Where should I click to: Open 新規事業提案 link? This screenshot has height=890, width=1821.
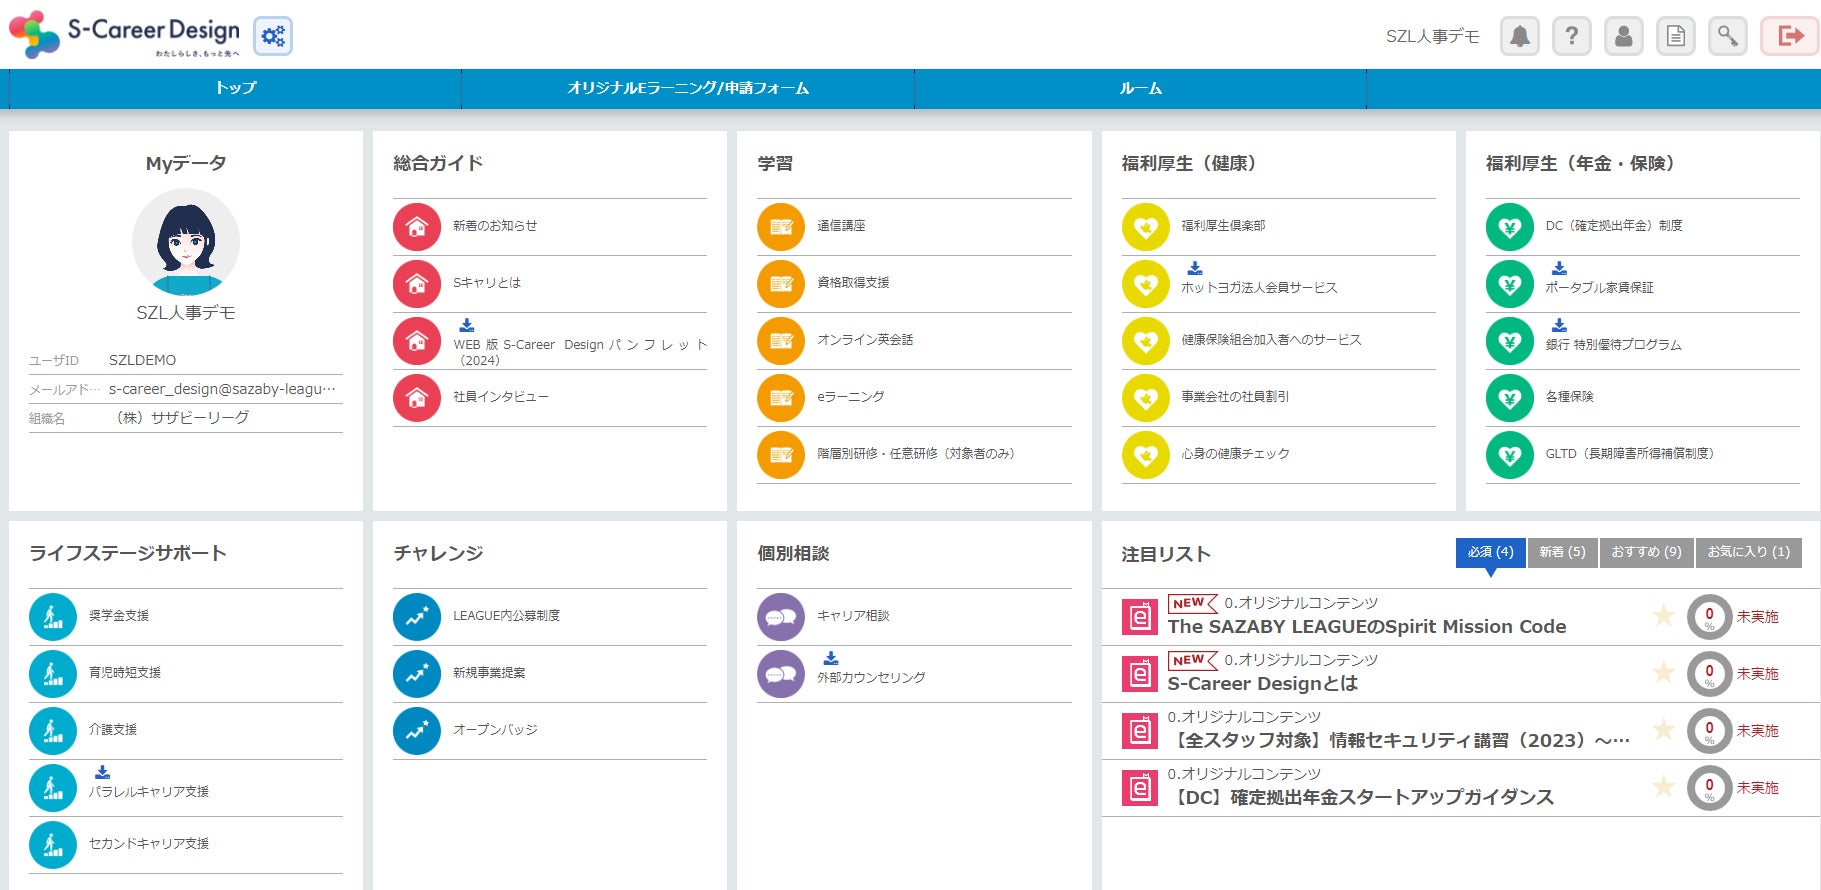[489, 673]
